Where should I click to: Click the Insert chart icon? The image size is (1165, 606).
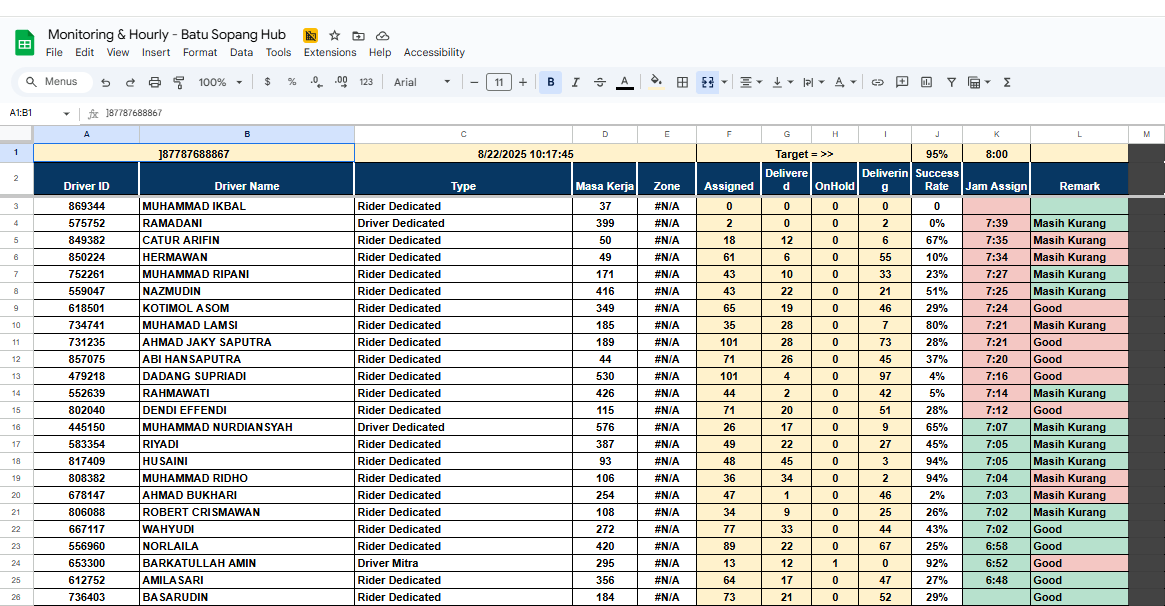click(926, 82)
